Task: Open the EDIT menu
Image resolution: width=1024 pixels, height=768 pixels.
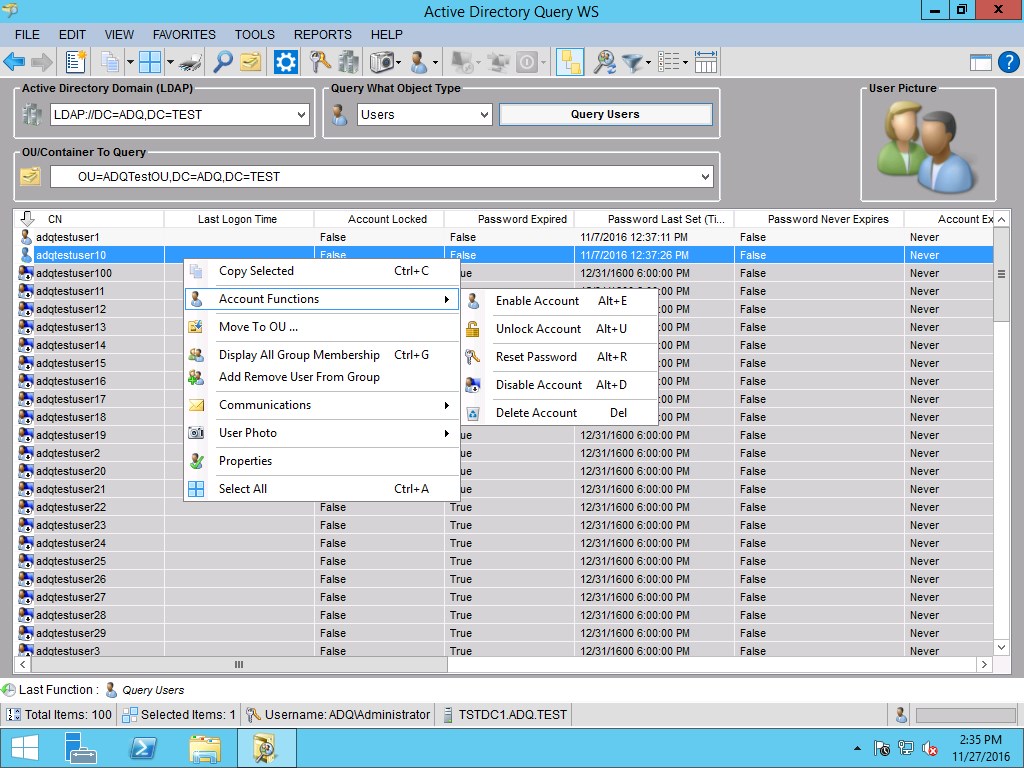Action: 72,35
